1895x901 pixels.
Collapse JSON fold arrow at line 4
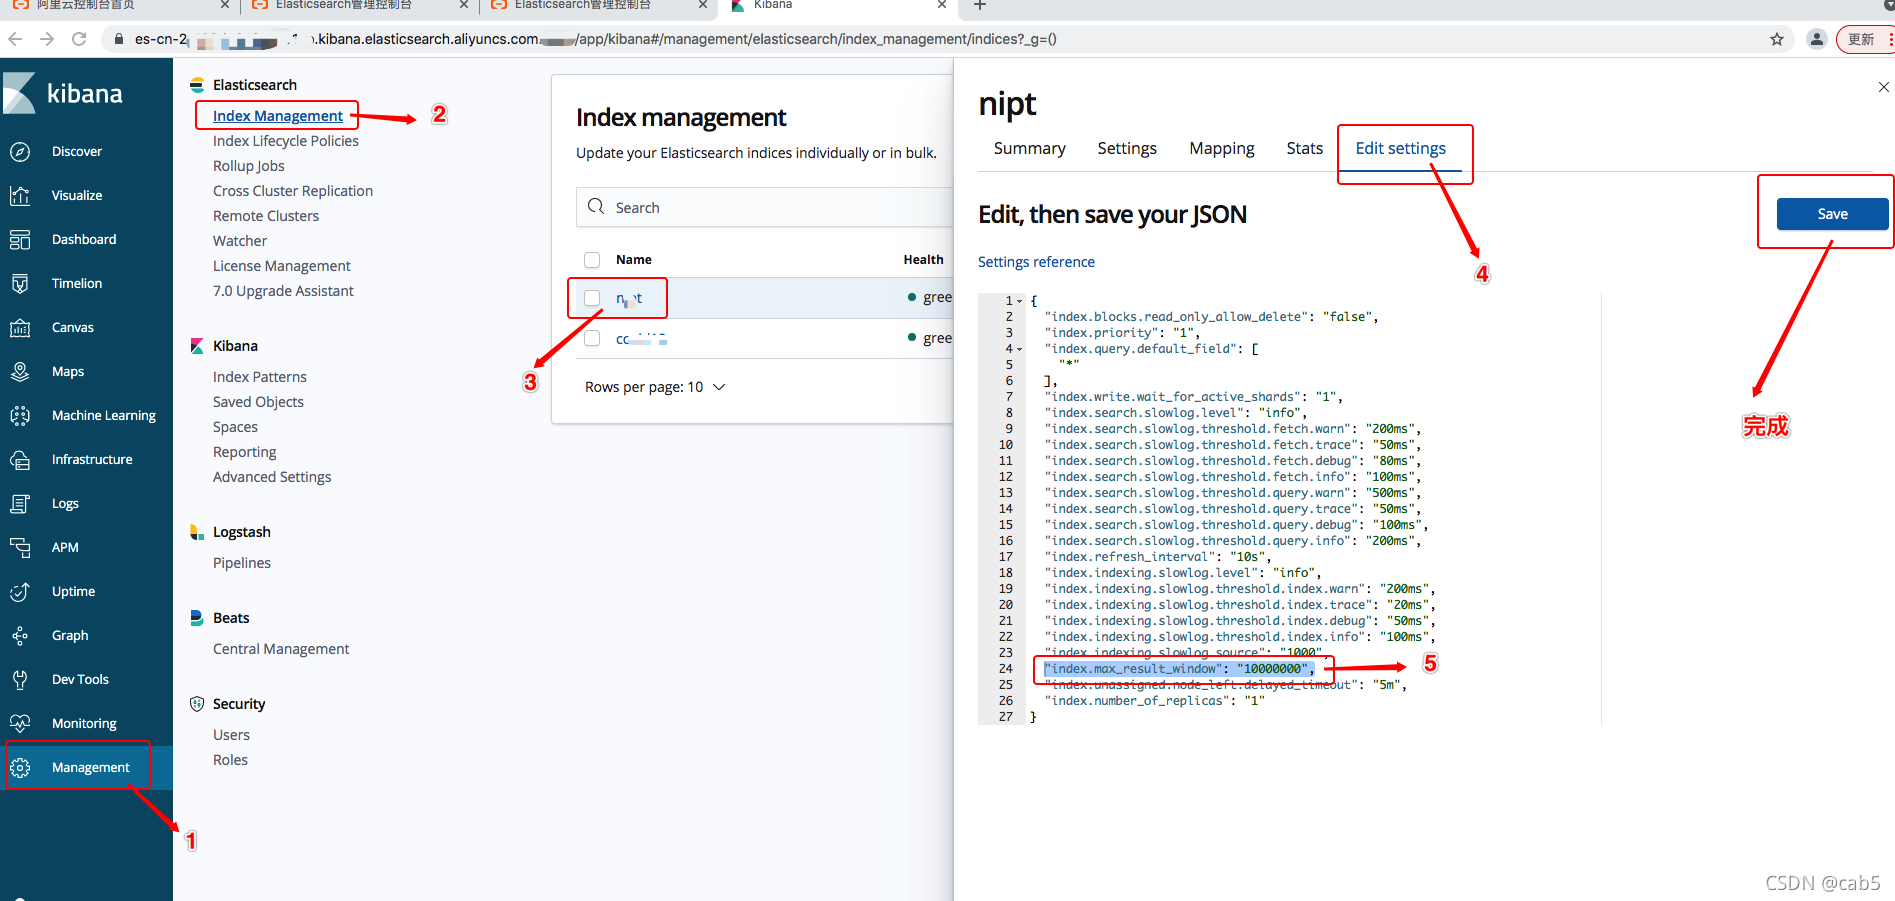point(1020,349)
